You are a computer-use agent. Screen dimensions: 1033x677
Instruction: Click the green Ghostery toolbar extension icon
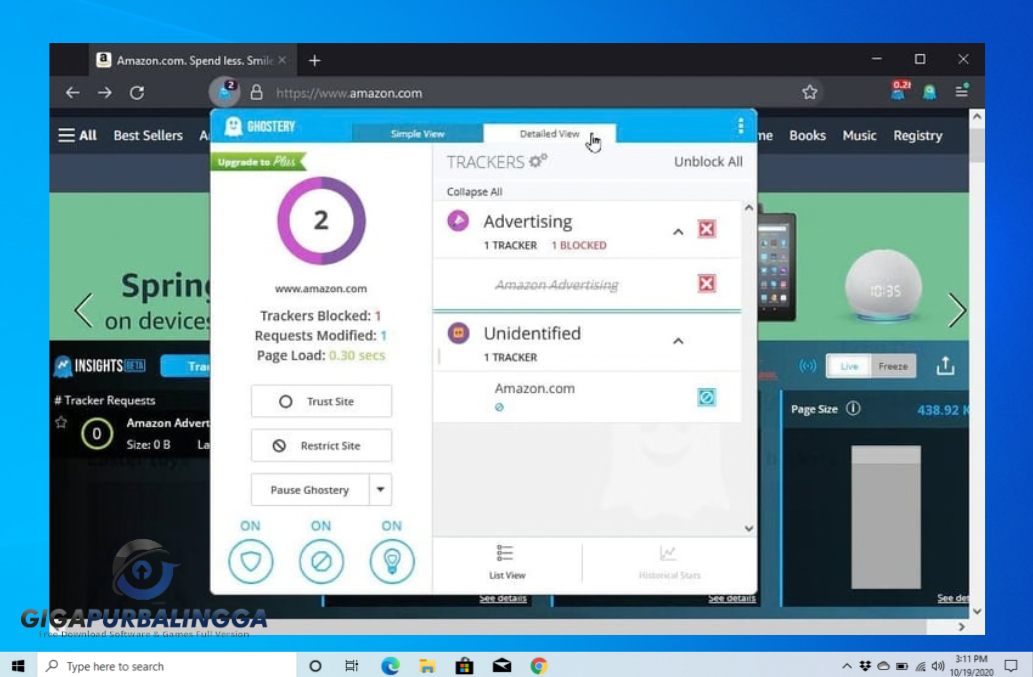point(930,92)
